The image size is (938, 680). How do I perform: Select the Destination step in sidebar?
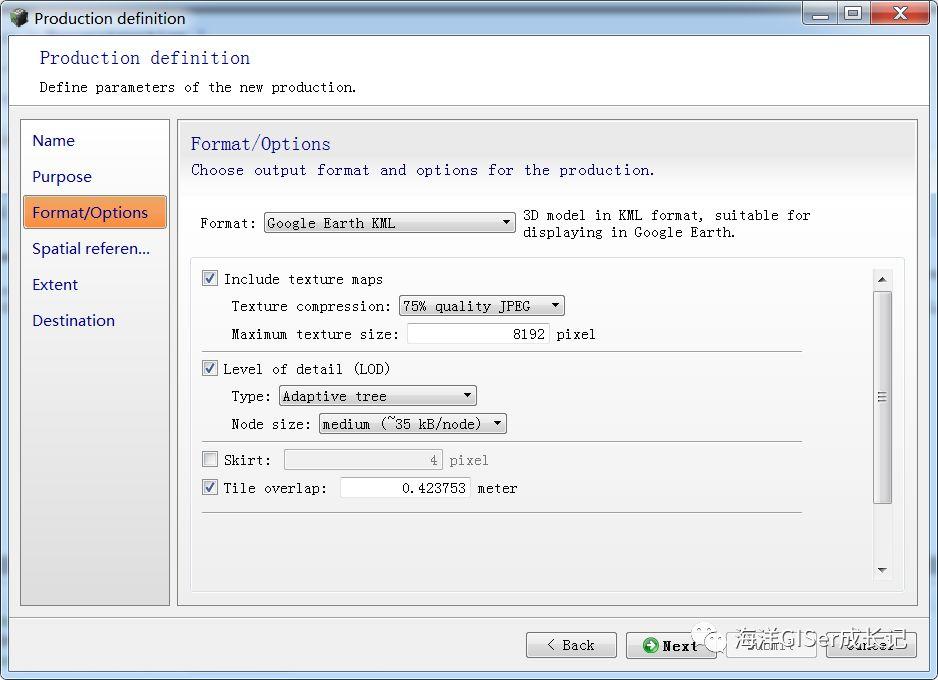tap(74, 321)
